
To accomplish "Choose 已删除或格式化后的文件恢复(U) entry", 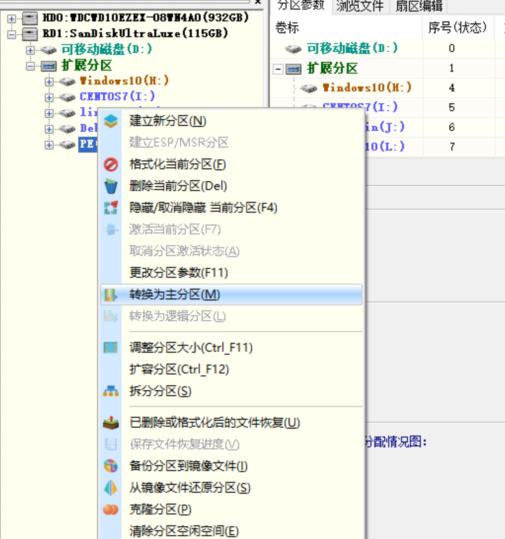I will [x=231, y=422].
